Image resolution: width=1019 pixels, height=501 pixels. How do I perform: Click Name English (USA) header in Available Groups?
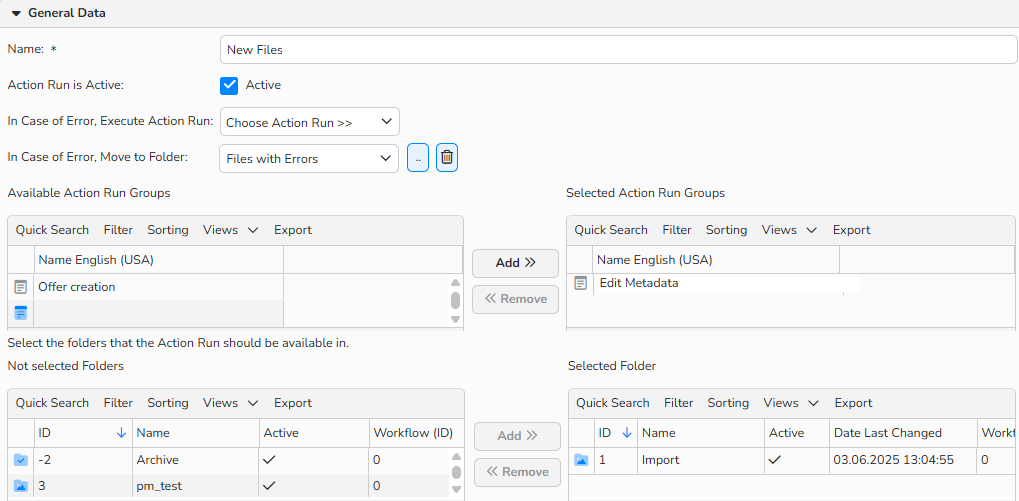159,260
